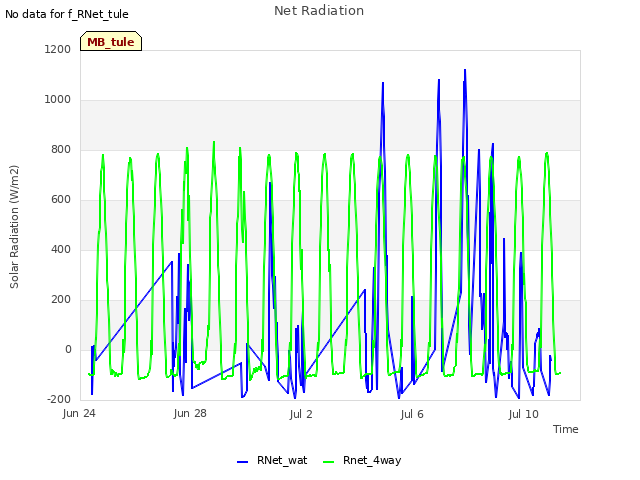Click the Jul 10 x-axis label
This screenshot has height=480, width=640.
524,414
